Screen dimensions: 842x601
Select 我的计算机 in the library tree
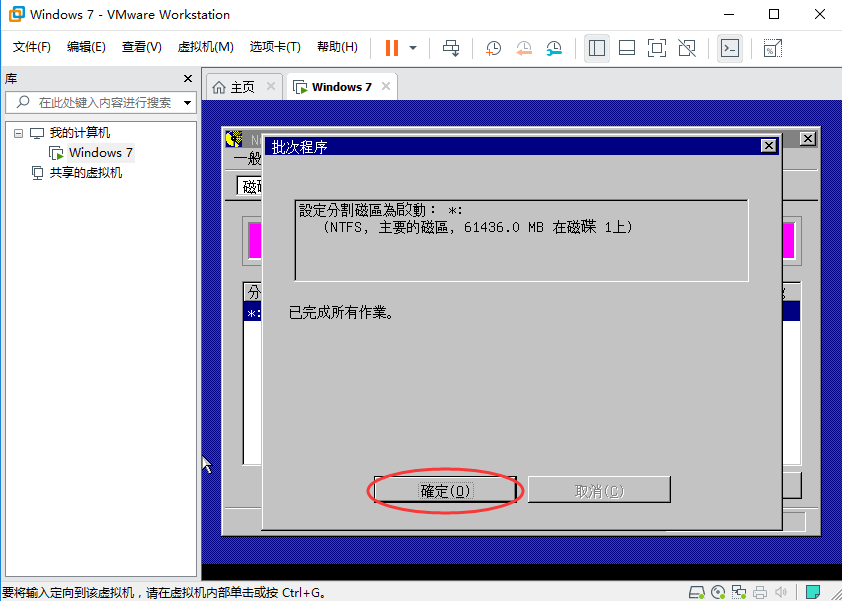click(x=79, y=133)
